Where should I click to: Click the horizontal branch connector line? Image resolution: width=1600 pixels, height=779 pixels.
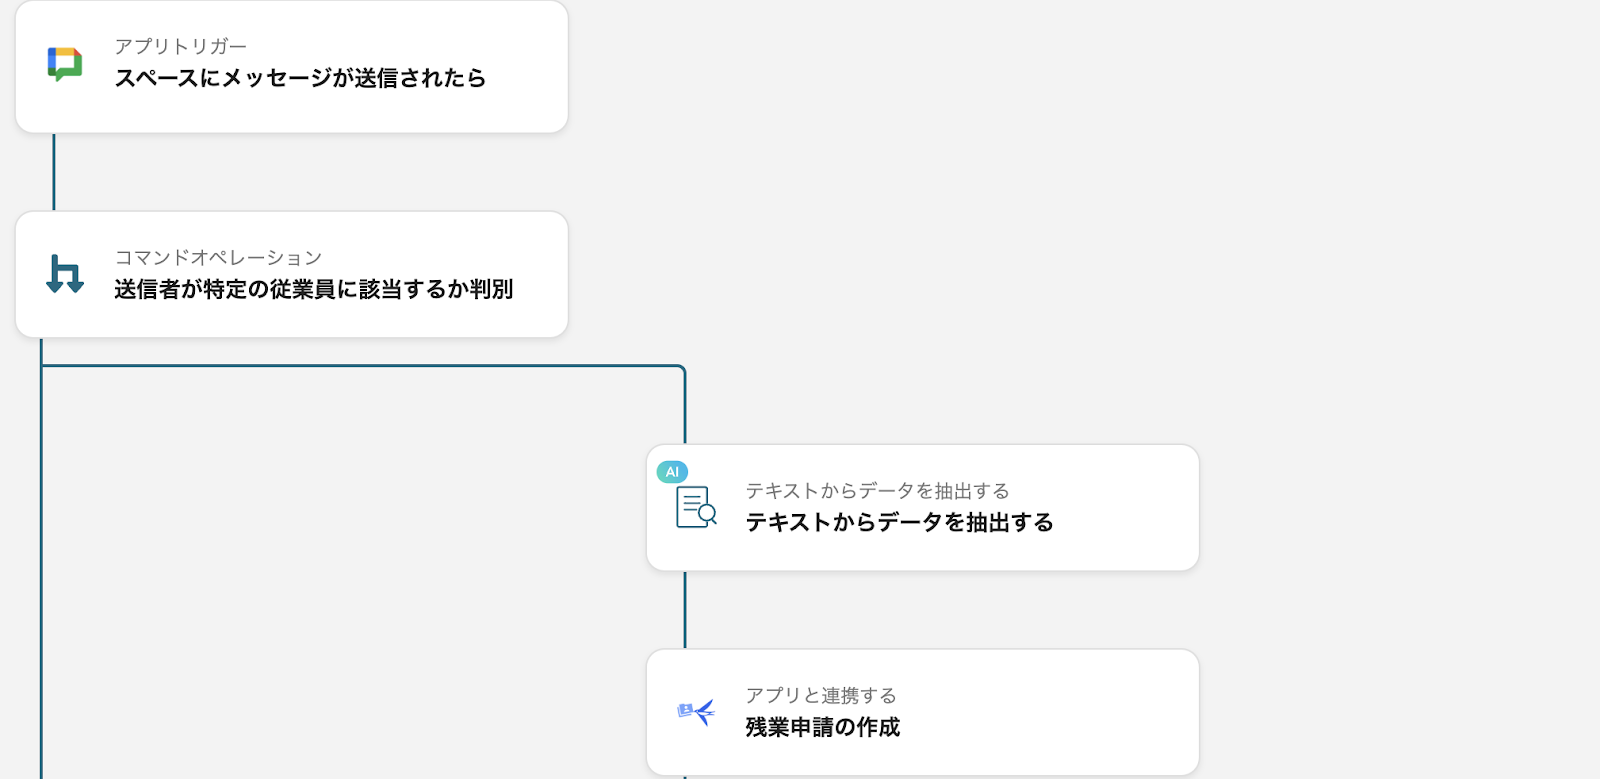360,366
